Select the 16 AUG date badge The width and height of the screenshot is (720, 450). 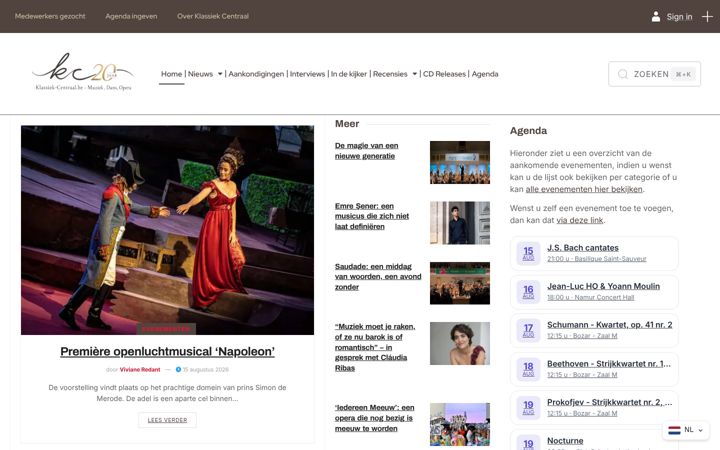[x=528, y=292]
